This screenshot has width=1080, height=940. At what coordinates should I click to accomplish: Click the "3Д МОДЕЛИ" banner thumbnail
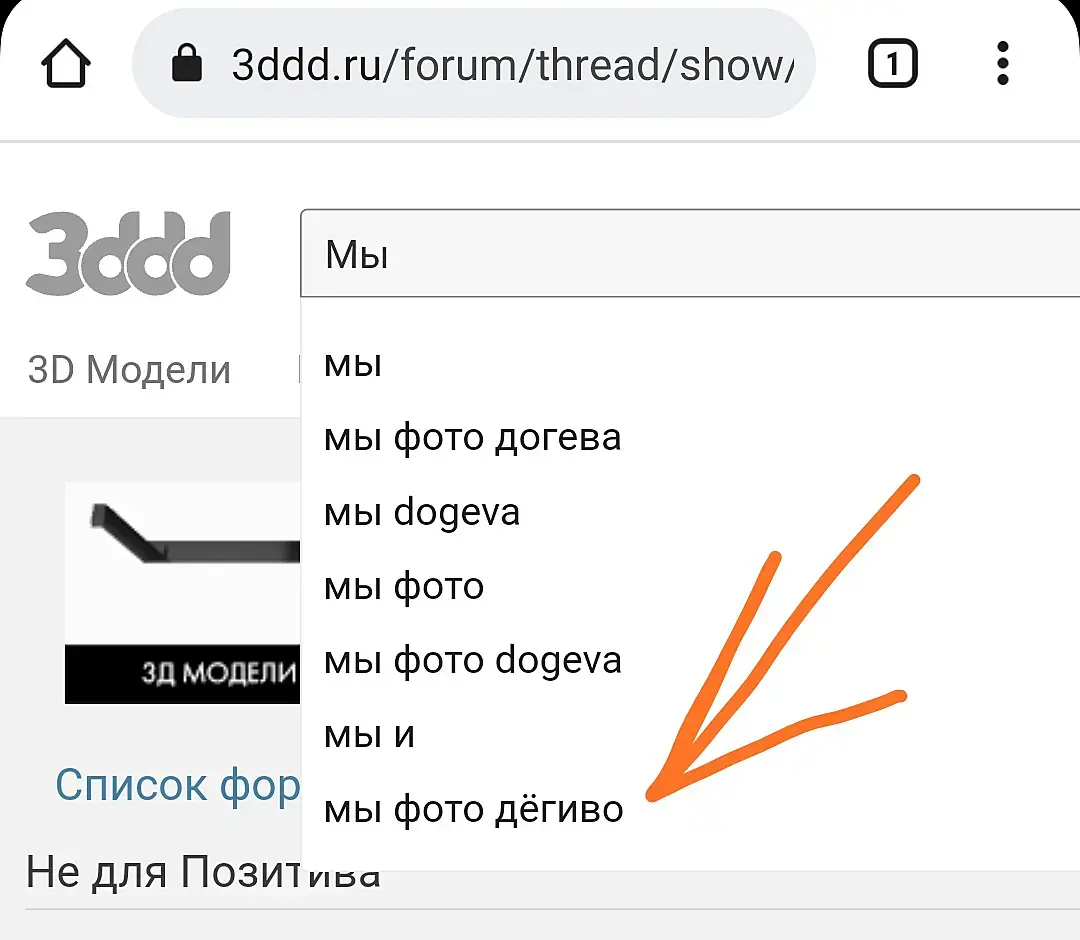[x=183, y=593]
